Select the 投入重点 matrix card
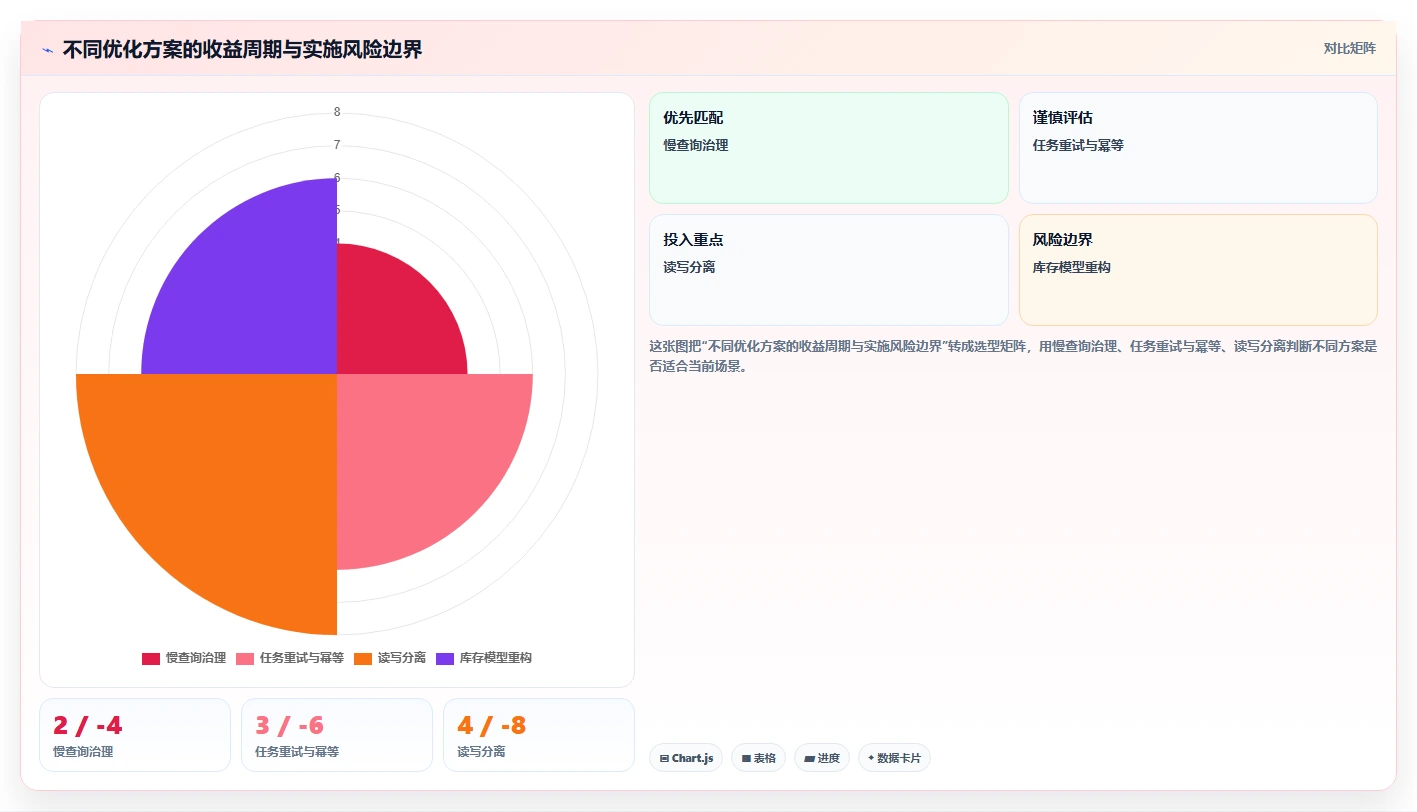Screen dimensions: 1417x812 click(829, 270)
